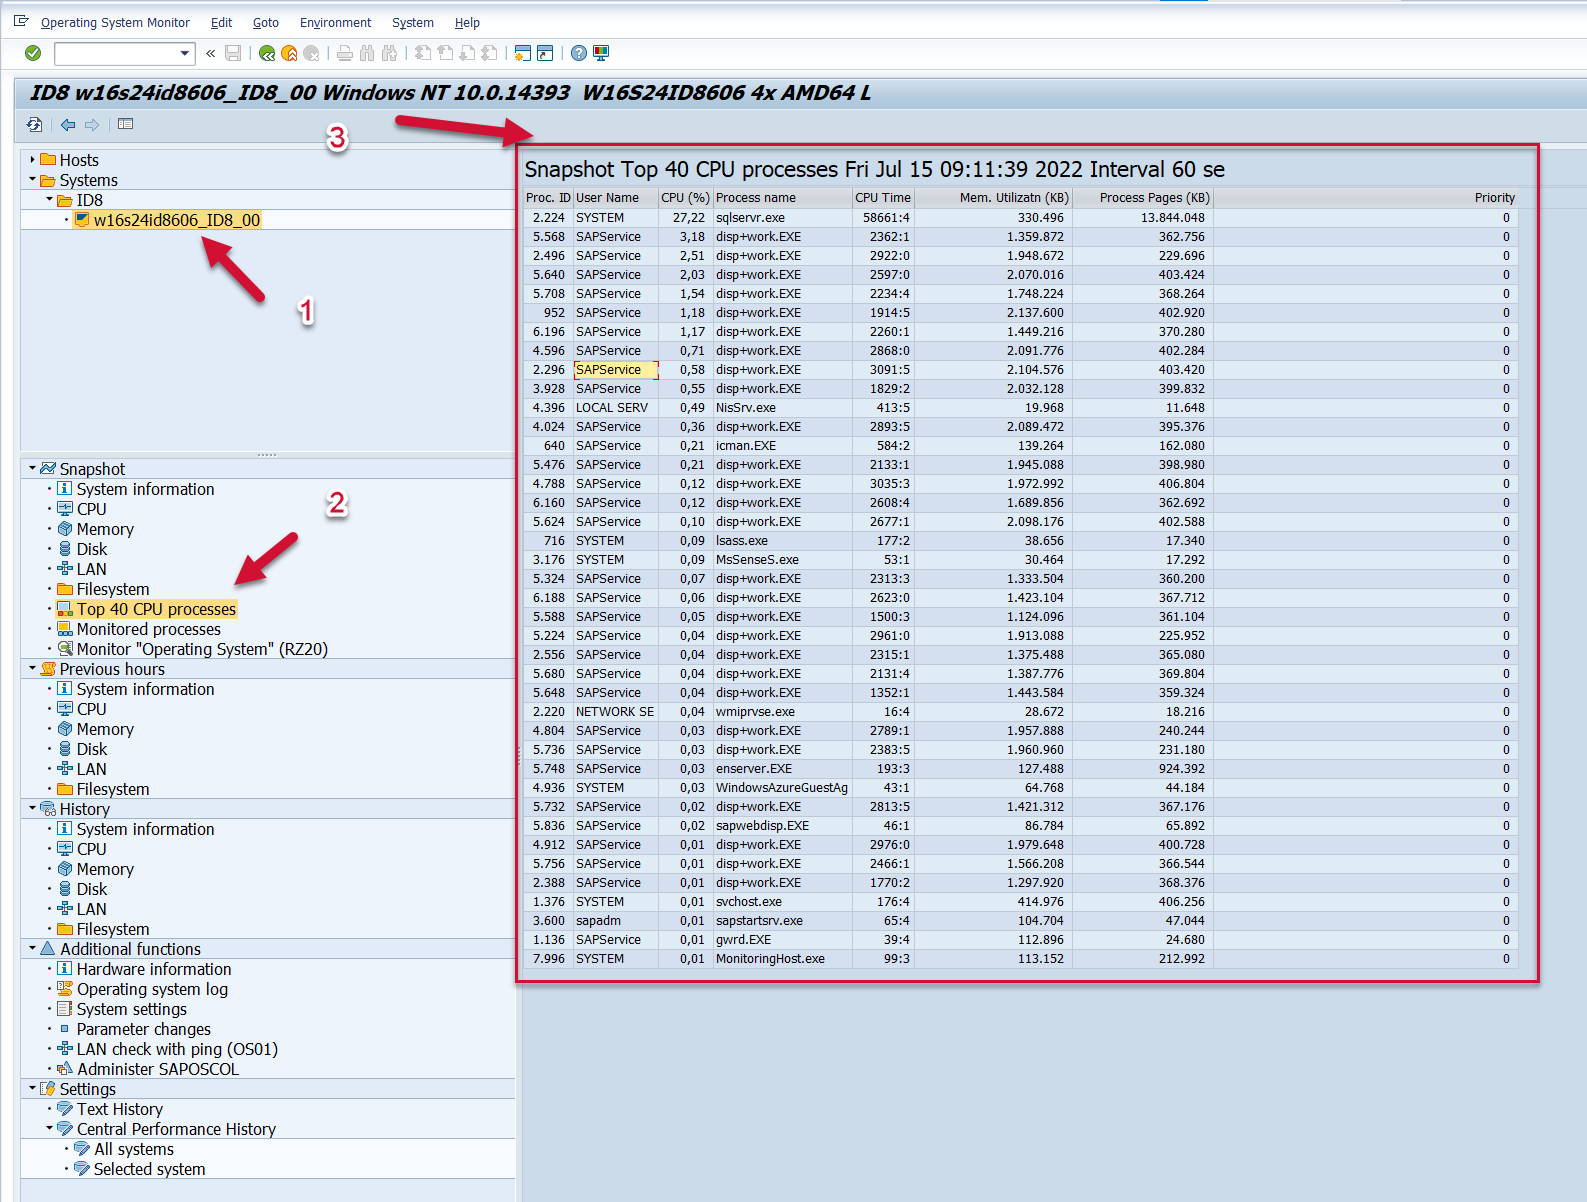Open the Environment menu

click(x=335, y=22)
